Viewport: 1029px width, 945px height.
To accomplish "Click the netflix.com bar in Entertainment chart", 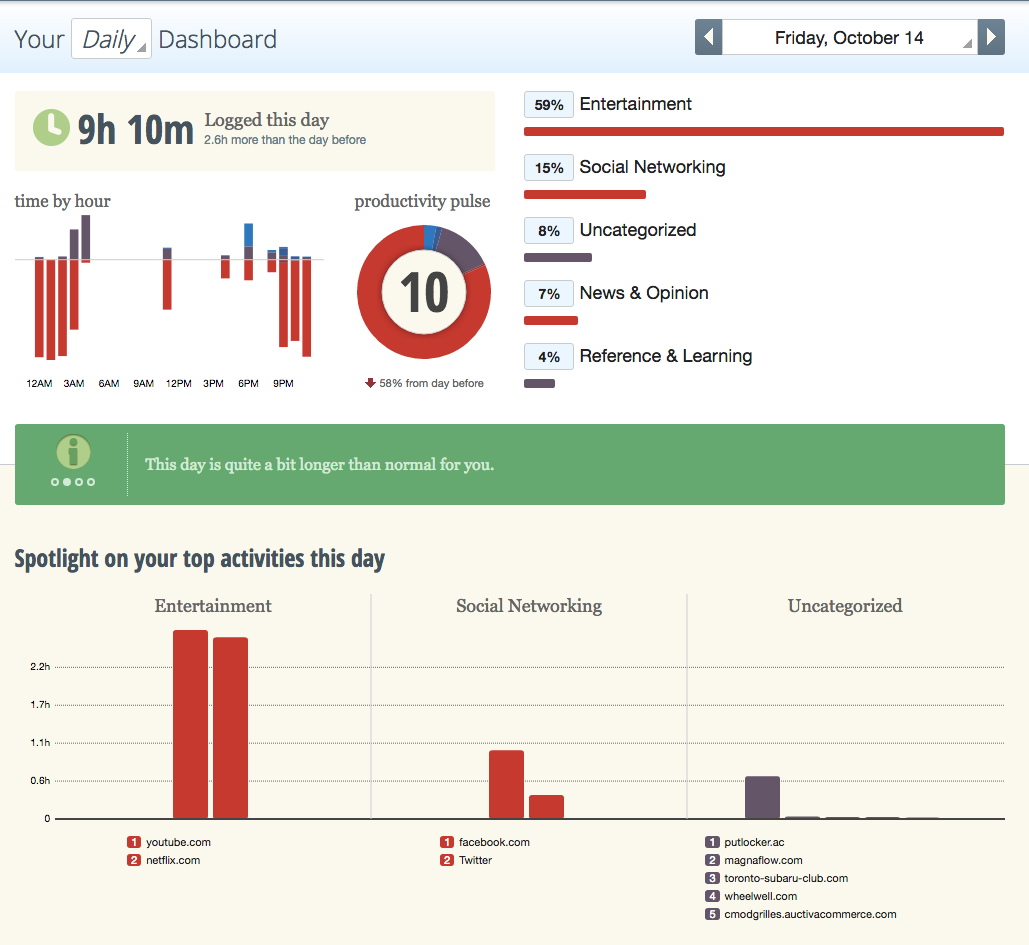I will click(230, 728).
